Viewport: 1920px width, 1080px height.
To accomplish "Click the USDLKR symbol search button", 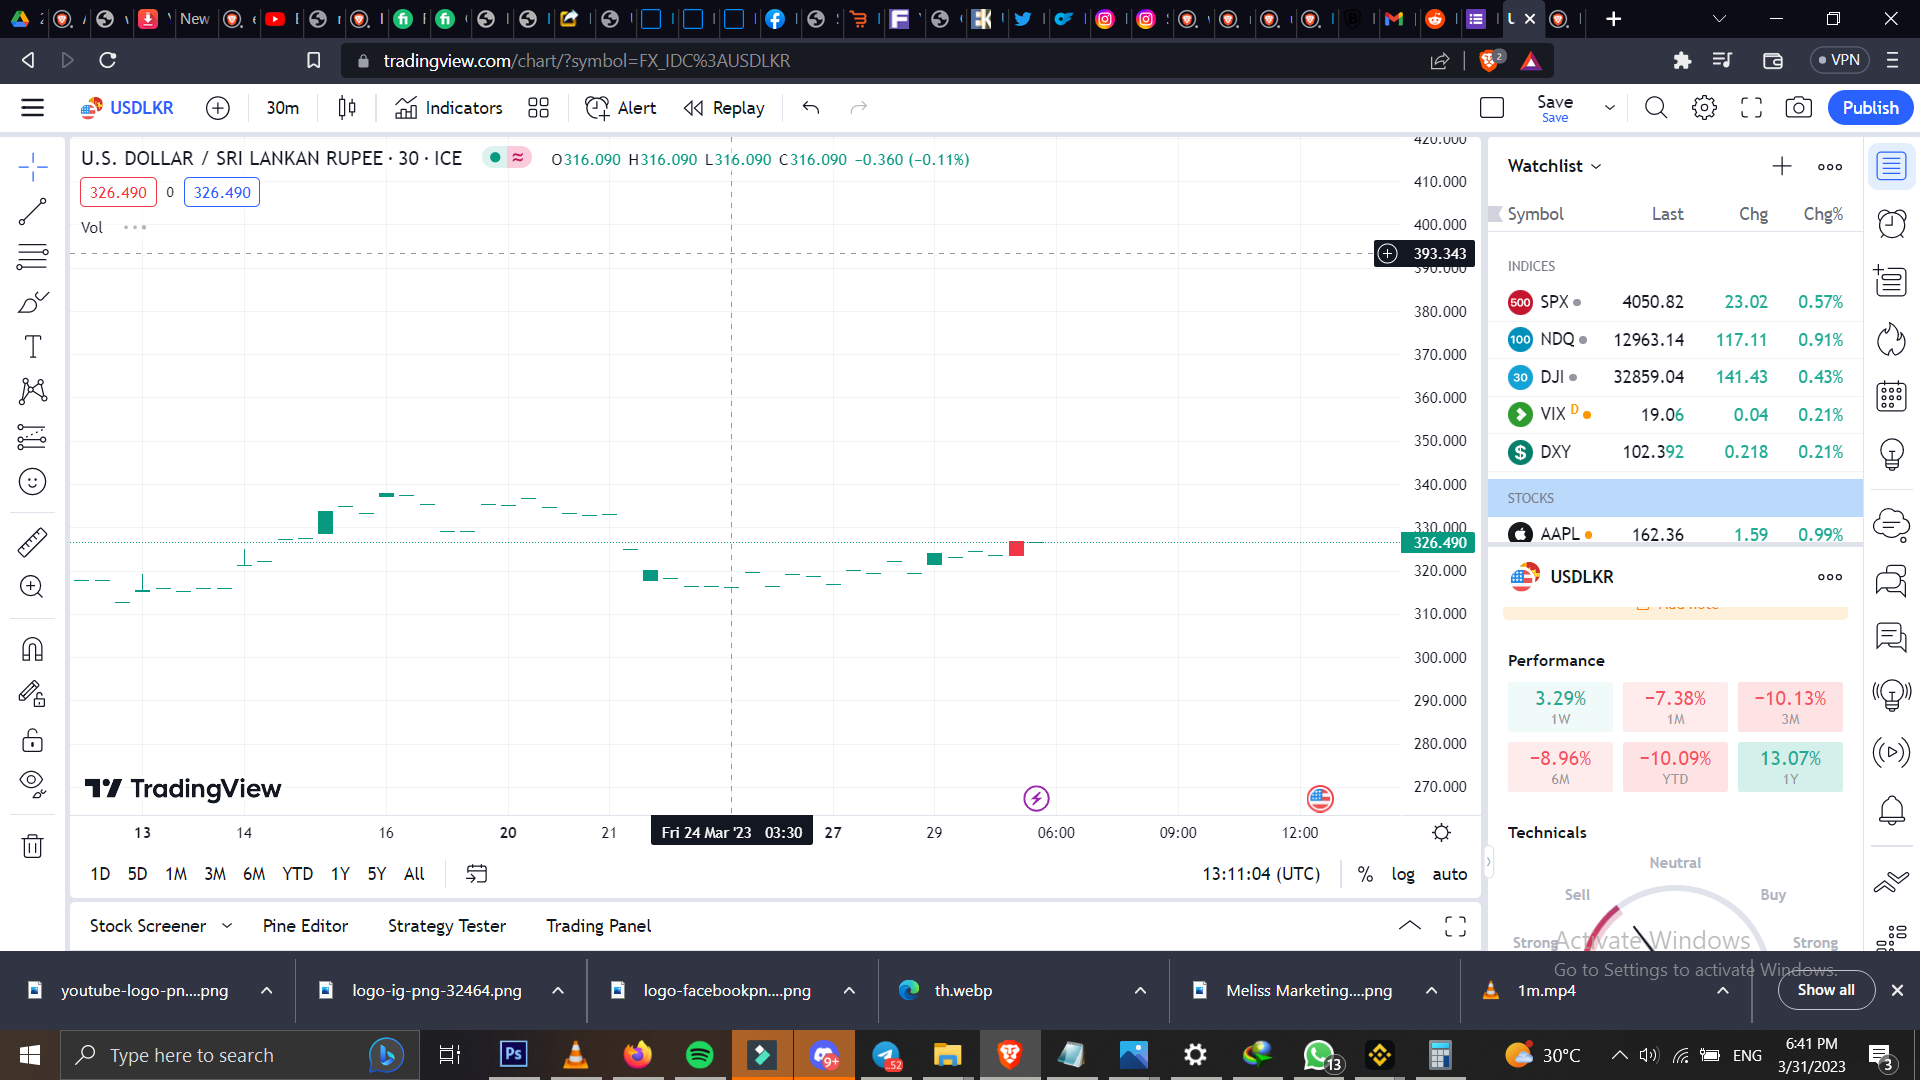I will coord(127,108).
